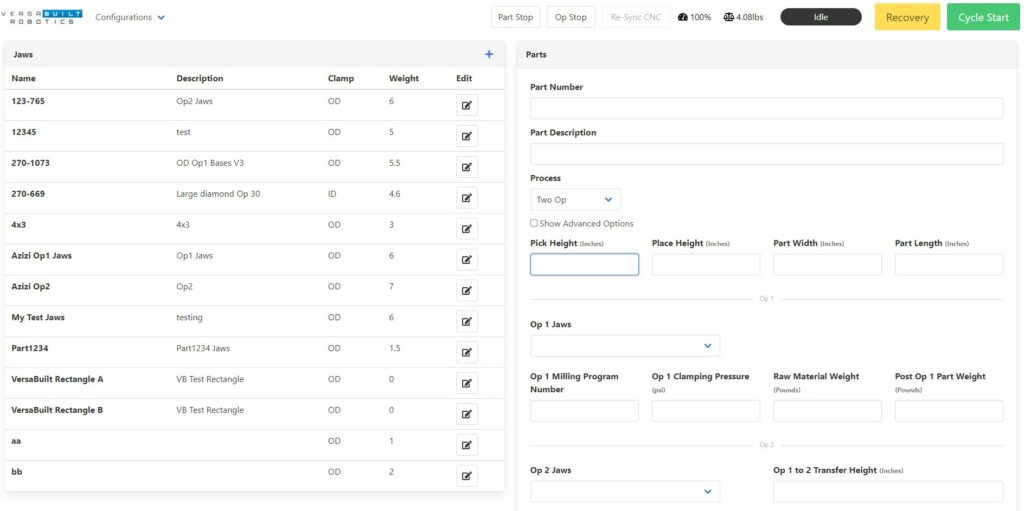Screen dimensions: 1024x511
Task: Click Part1234 Jaws description text
Action: click(x=203, y=348)
